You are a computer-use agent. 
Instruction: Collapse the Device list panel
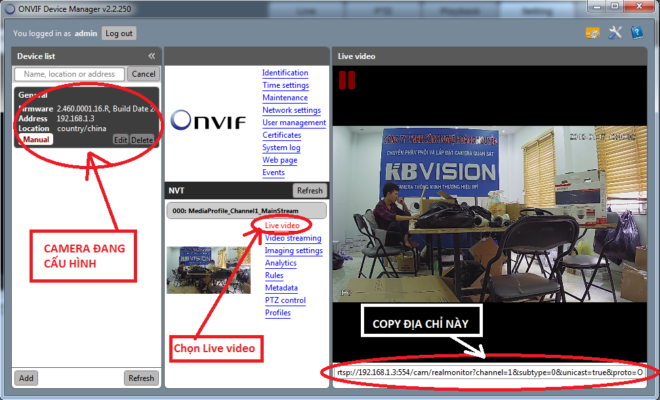pos(152,56)
